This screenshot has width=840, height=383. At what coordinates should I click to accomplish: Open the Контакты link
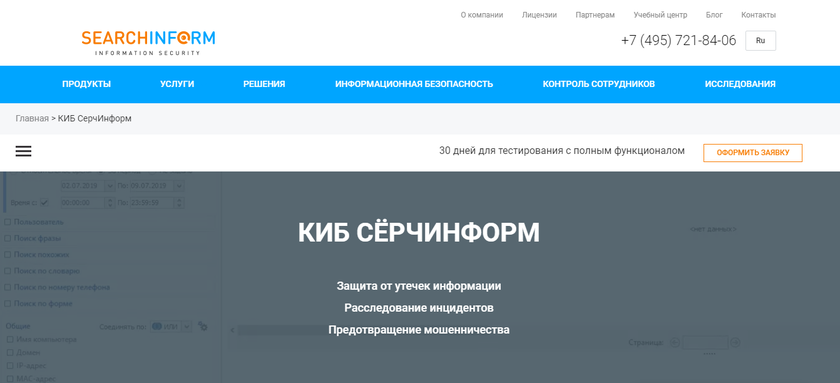pyautogui.click(x=758, y=15)
